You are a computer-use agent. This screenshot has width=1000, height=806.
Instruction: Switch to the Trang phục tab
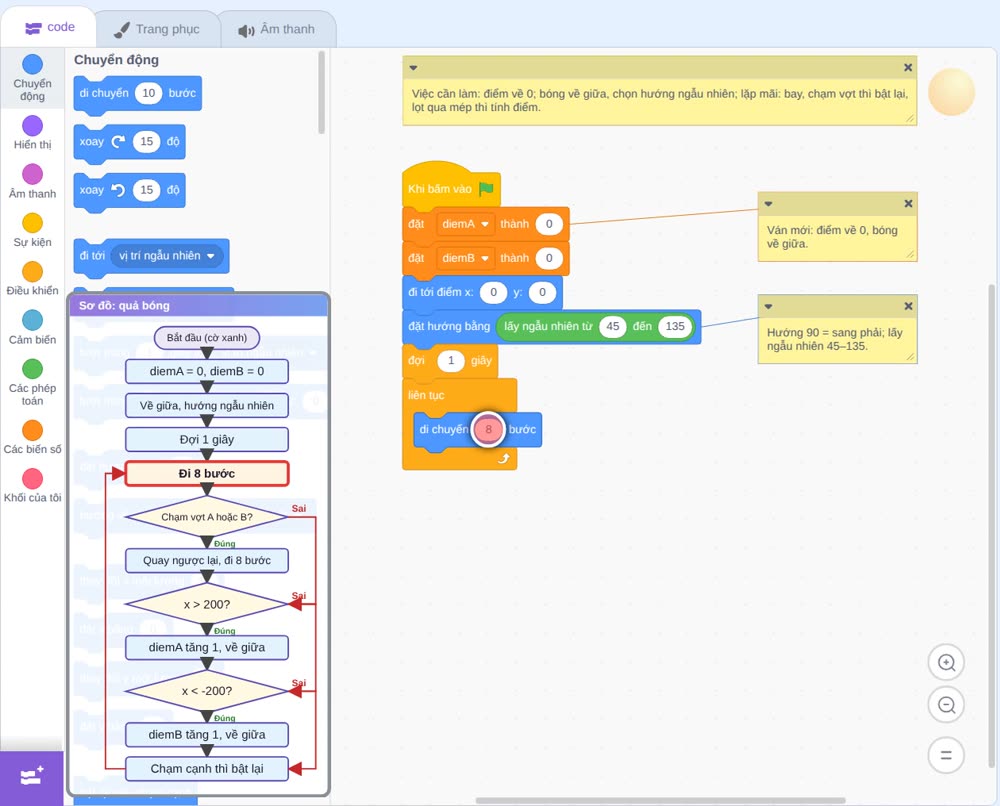pyautogui.click(x=157, y=29)
